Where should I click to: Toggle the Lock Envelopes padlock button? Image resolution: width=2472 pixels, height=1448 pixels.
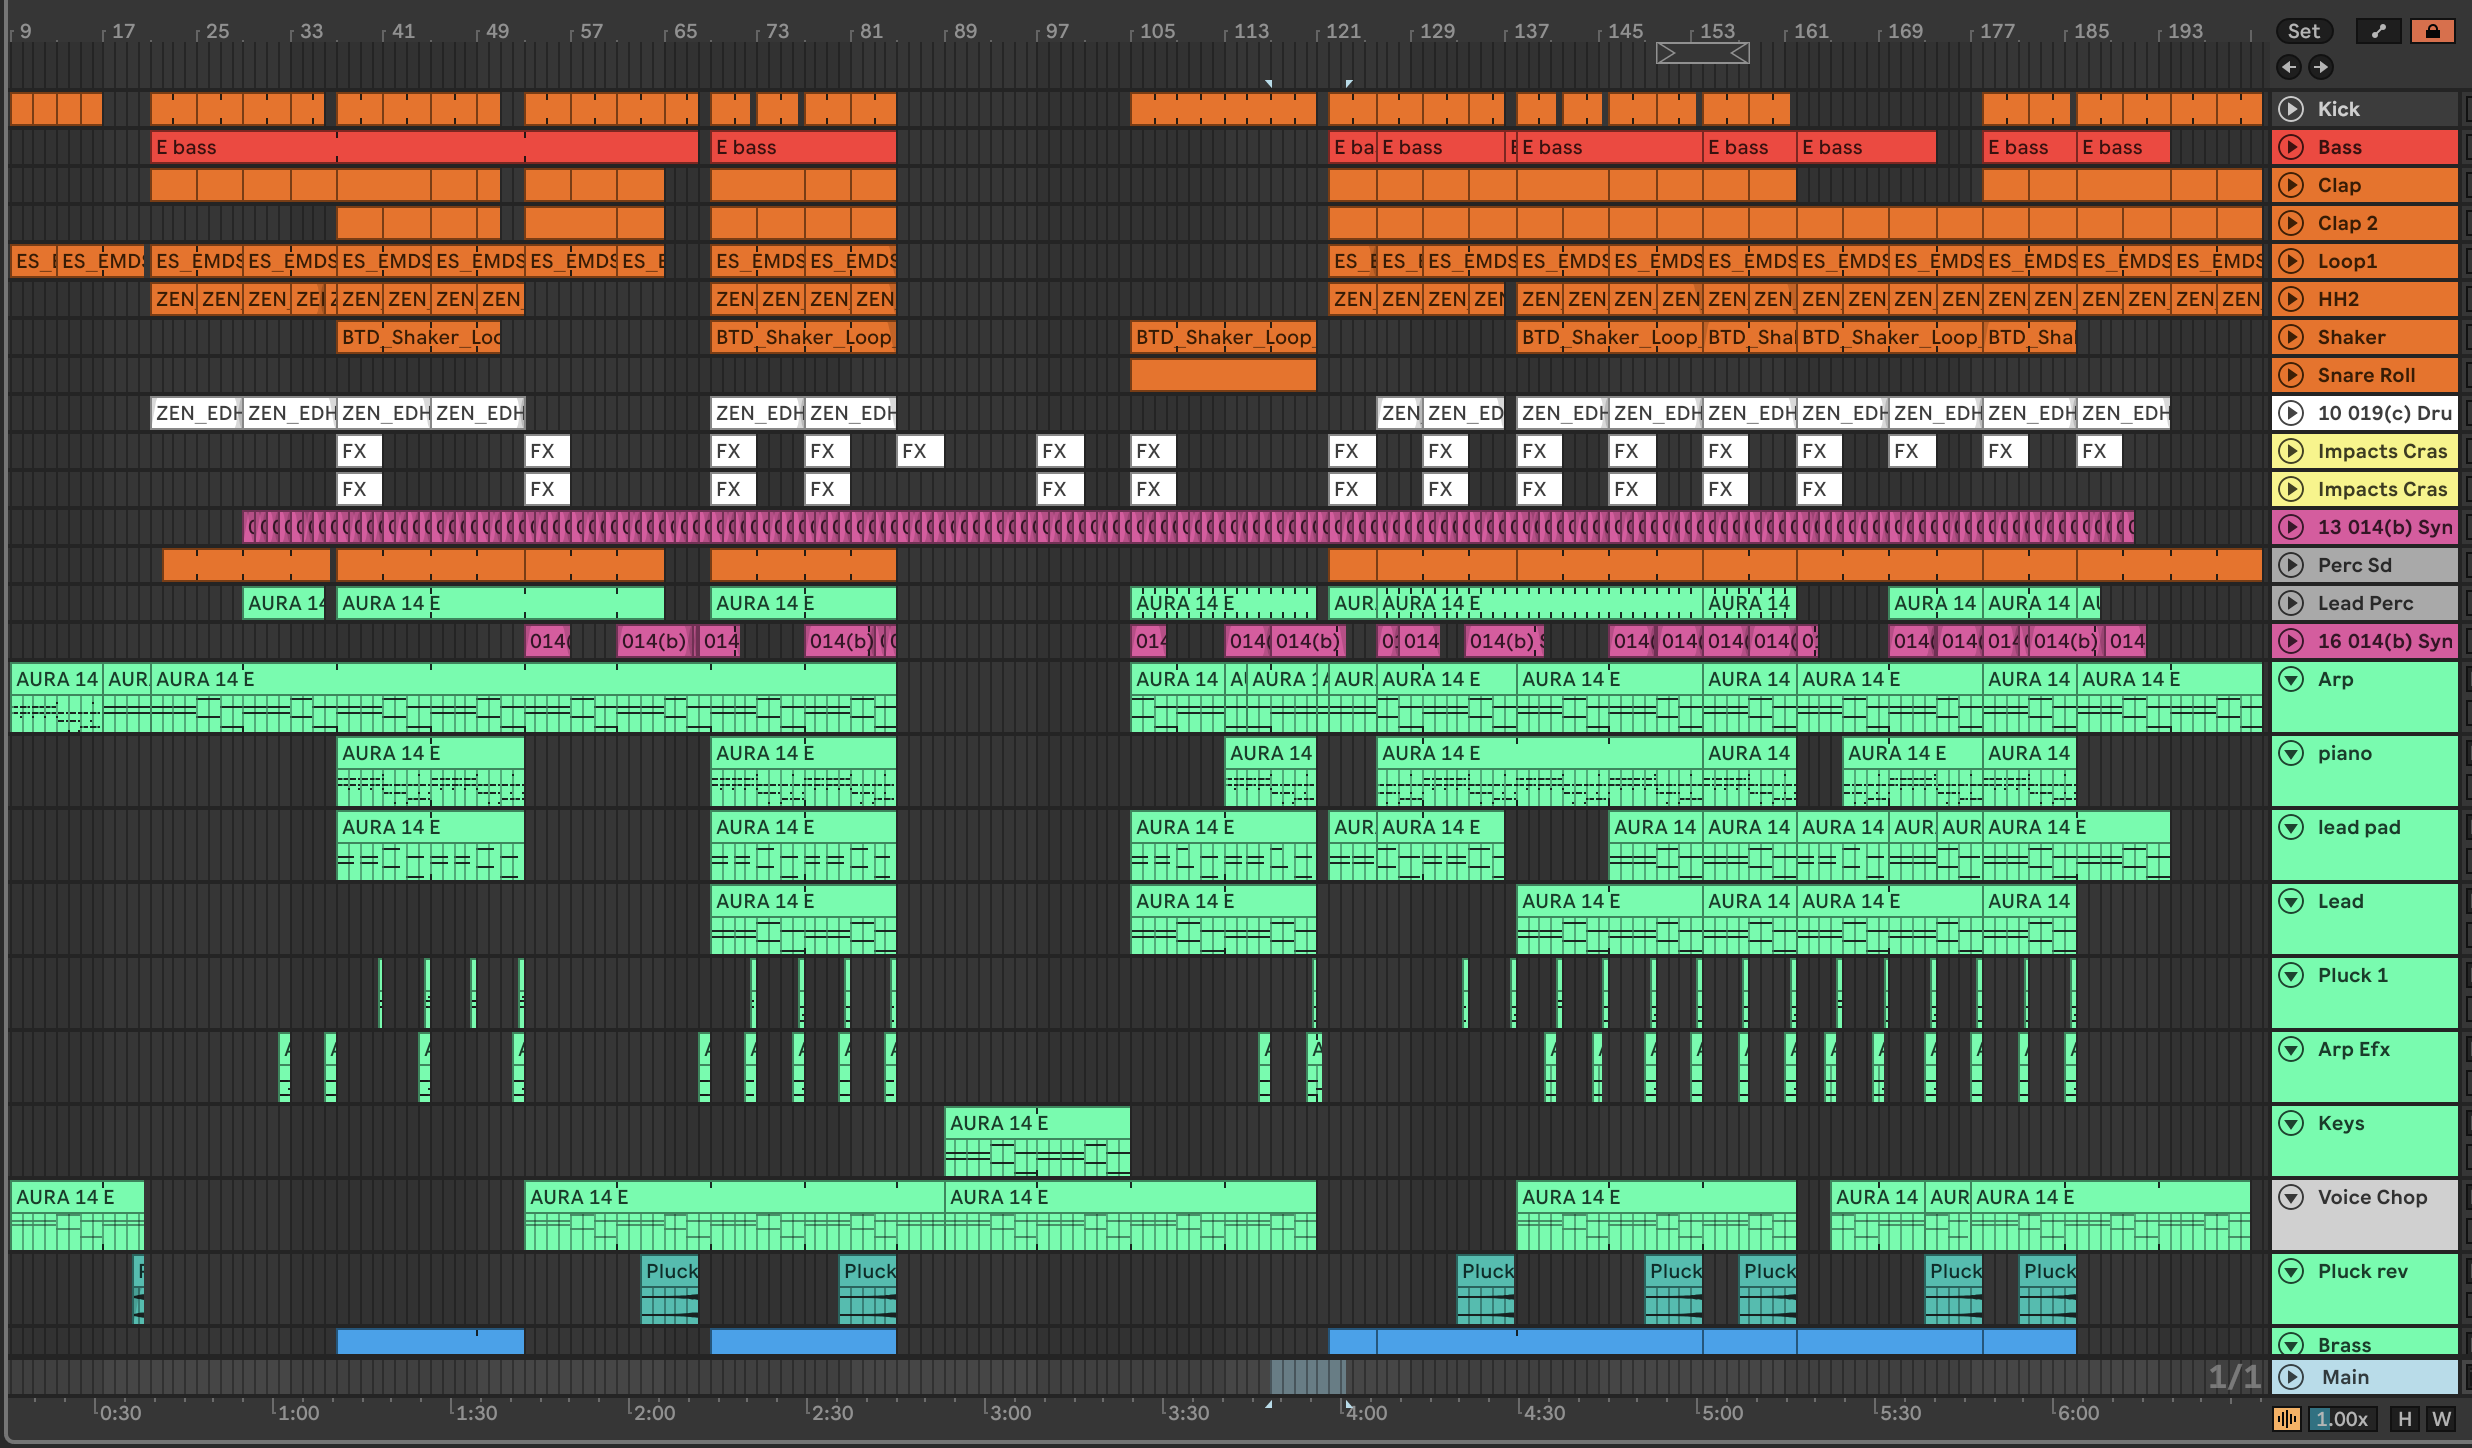tap(2432, 31)
